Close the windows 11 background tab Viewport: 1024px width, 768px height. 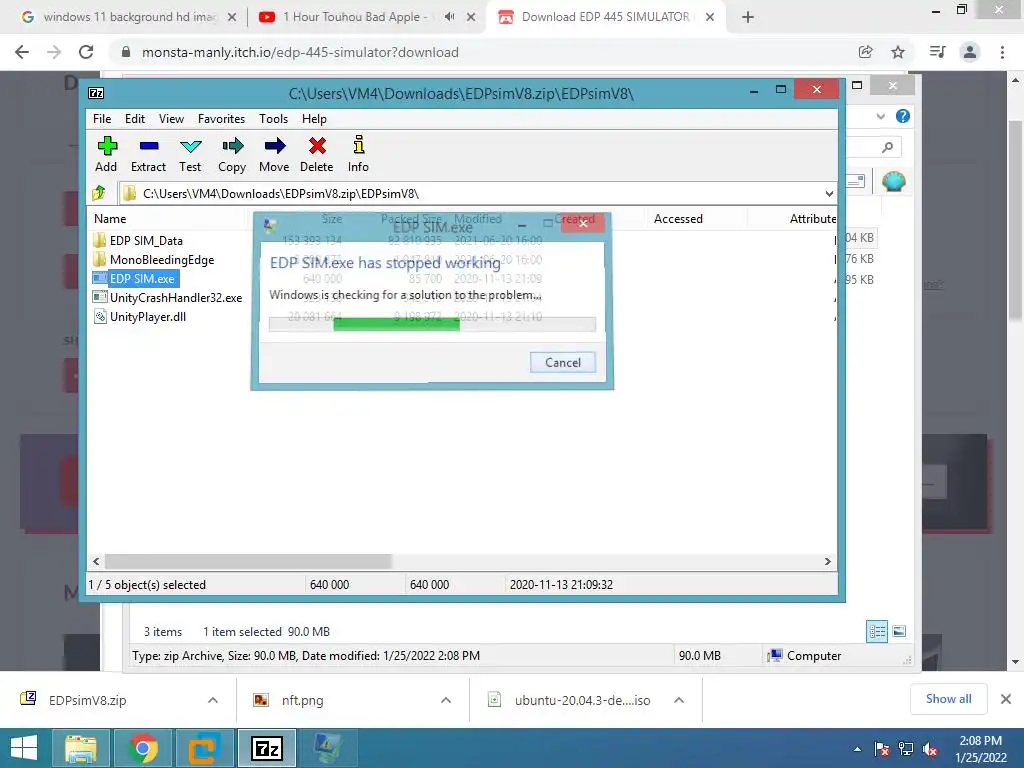pyautogui.click(x=231, y=17)
